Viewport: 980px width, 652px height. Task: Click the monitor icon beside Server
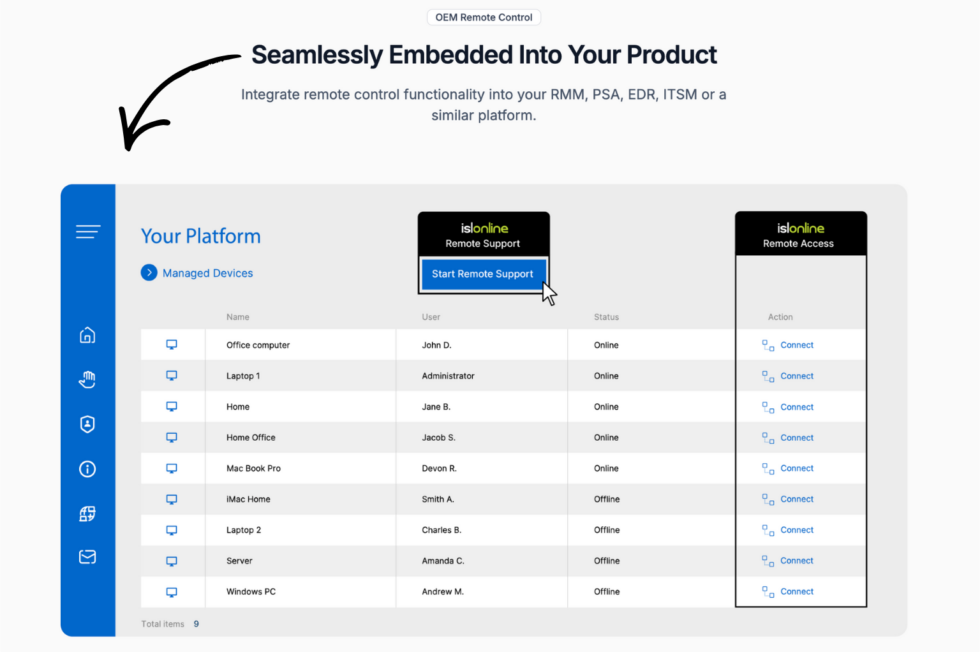click(x=171, y=561)
